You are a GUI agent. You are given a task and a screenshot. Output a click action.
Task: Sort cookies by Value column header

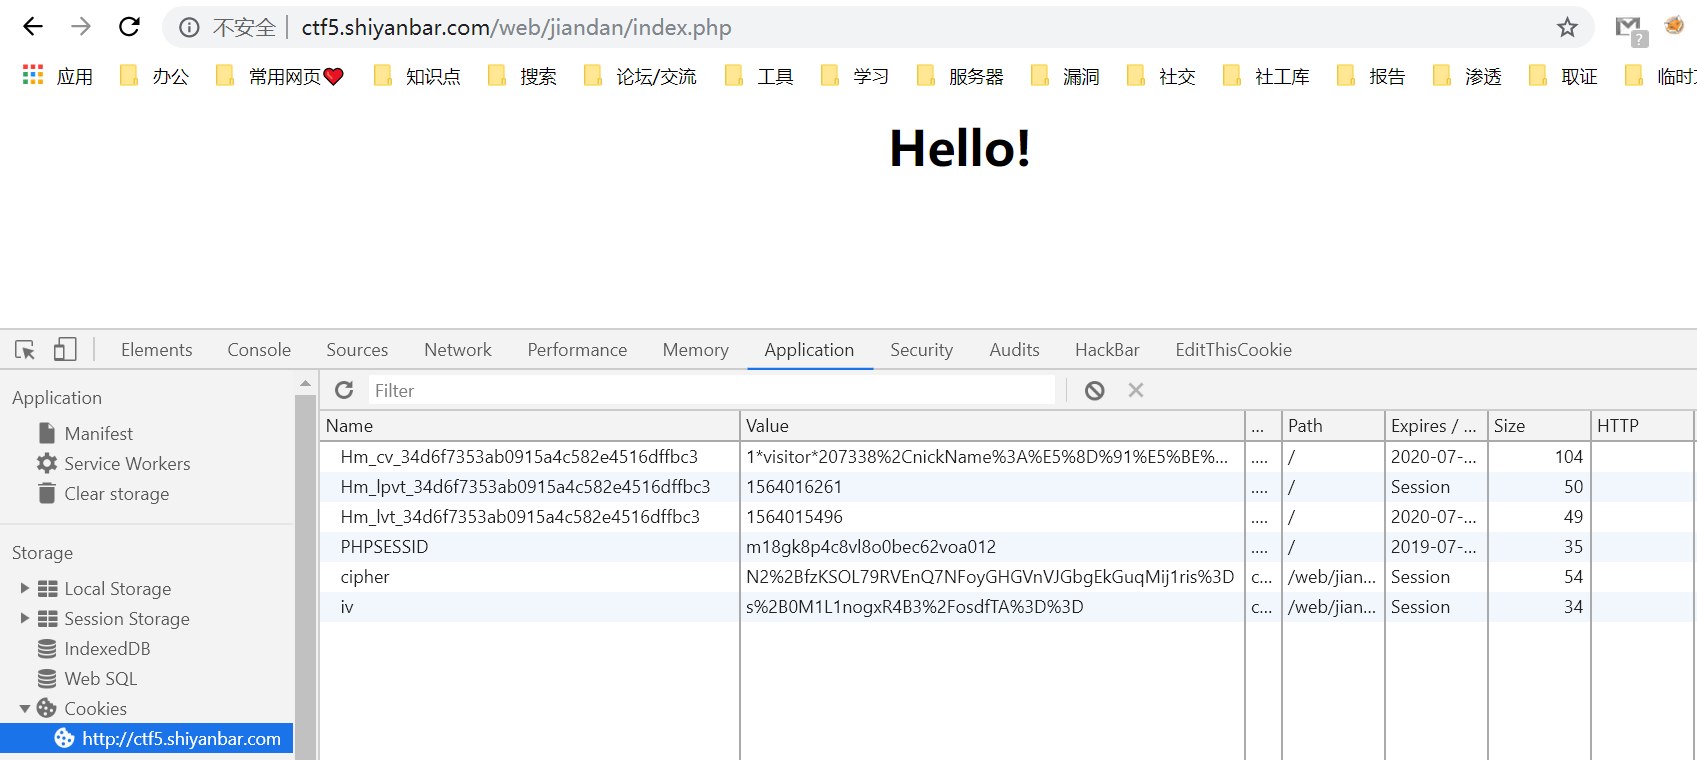click(x=992, y=426)
